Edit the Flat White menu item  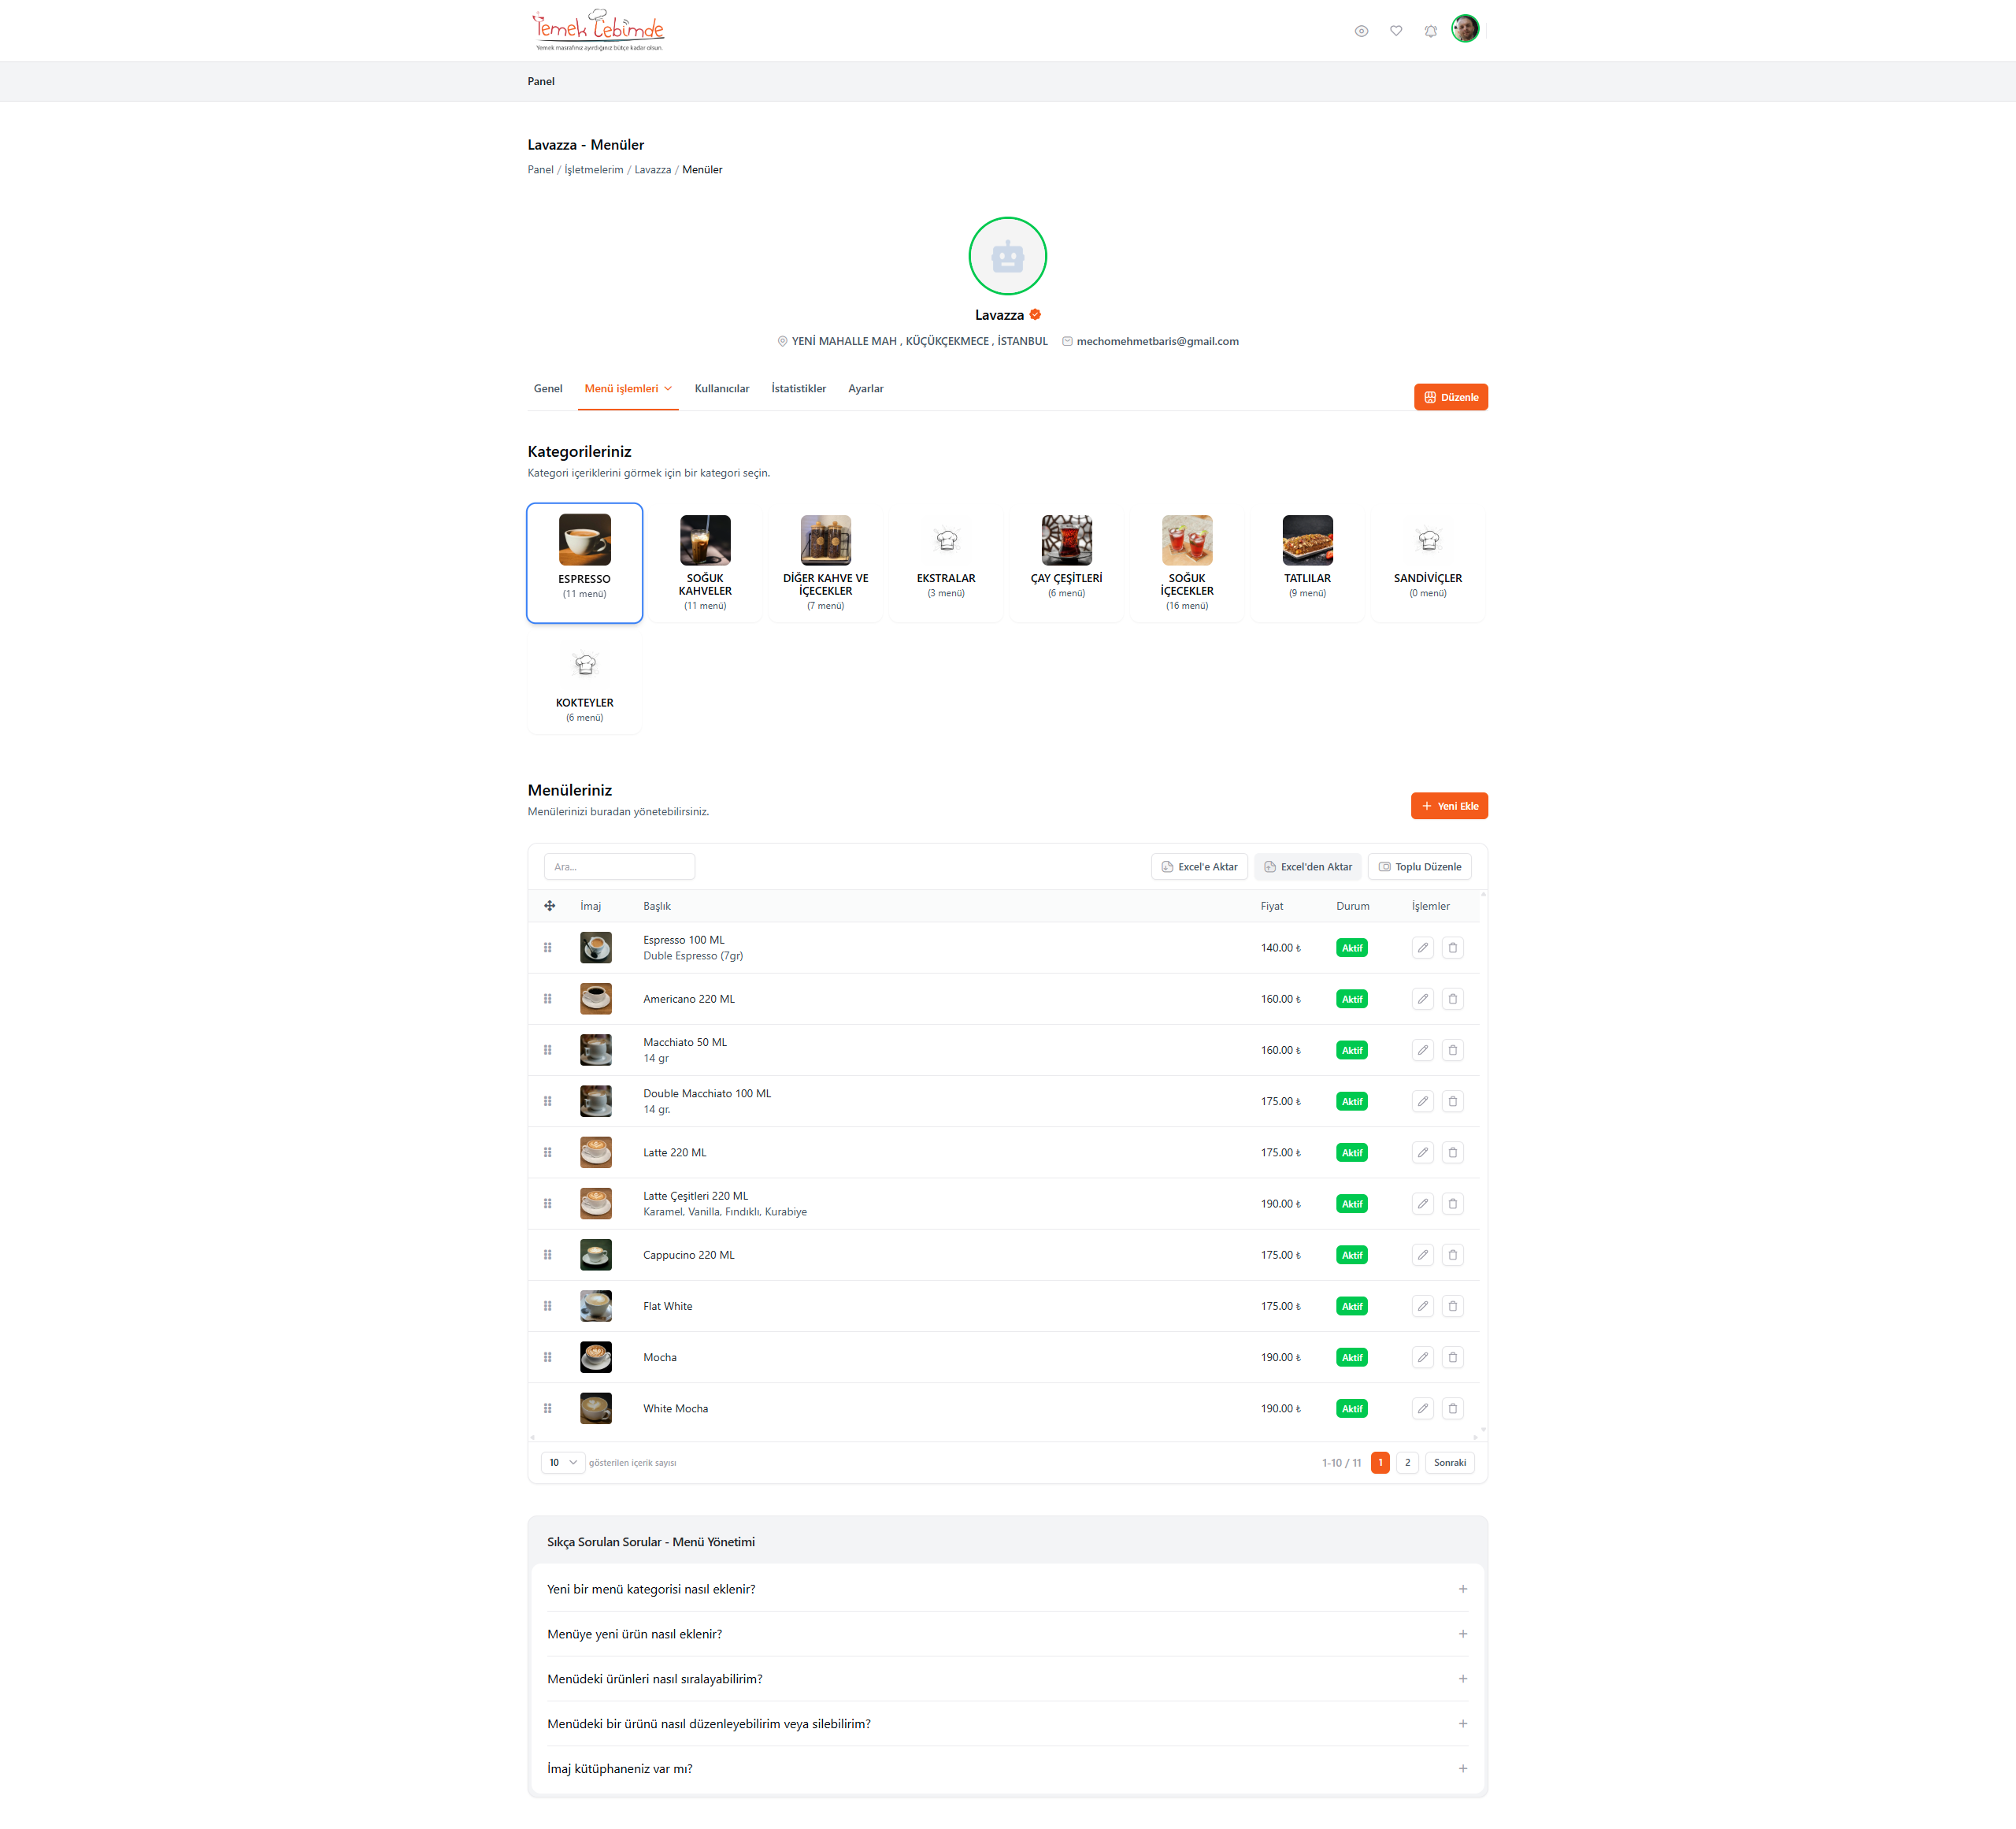[x=1422, y=1306]
